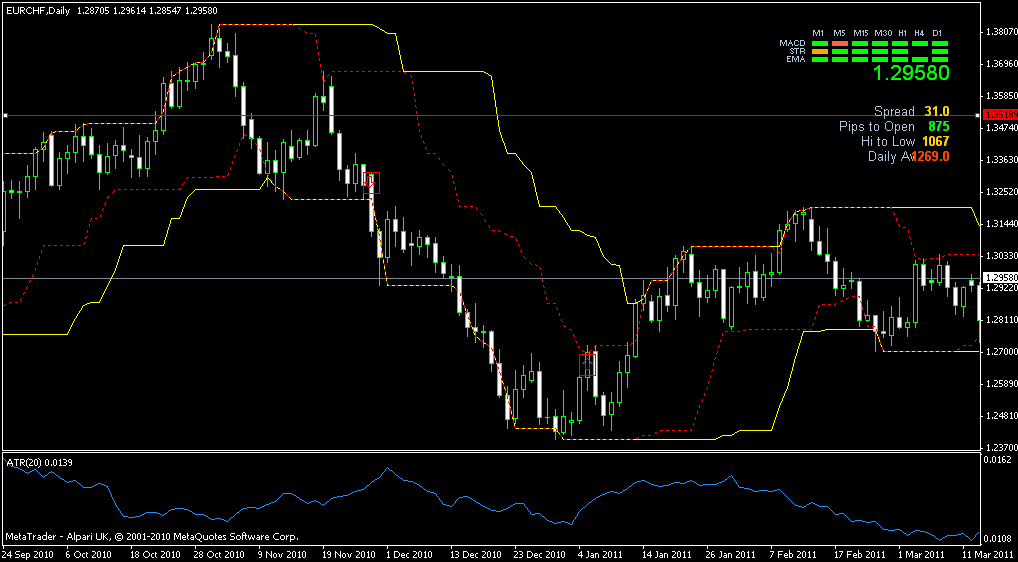Click the green EMA M15 signal bar
The width and height of the screenshot is (1018, 562).
point(860,60)
